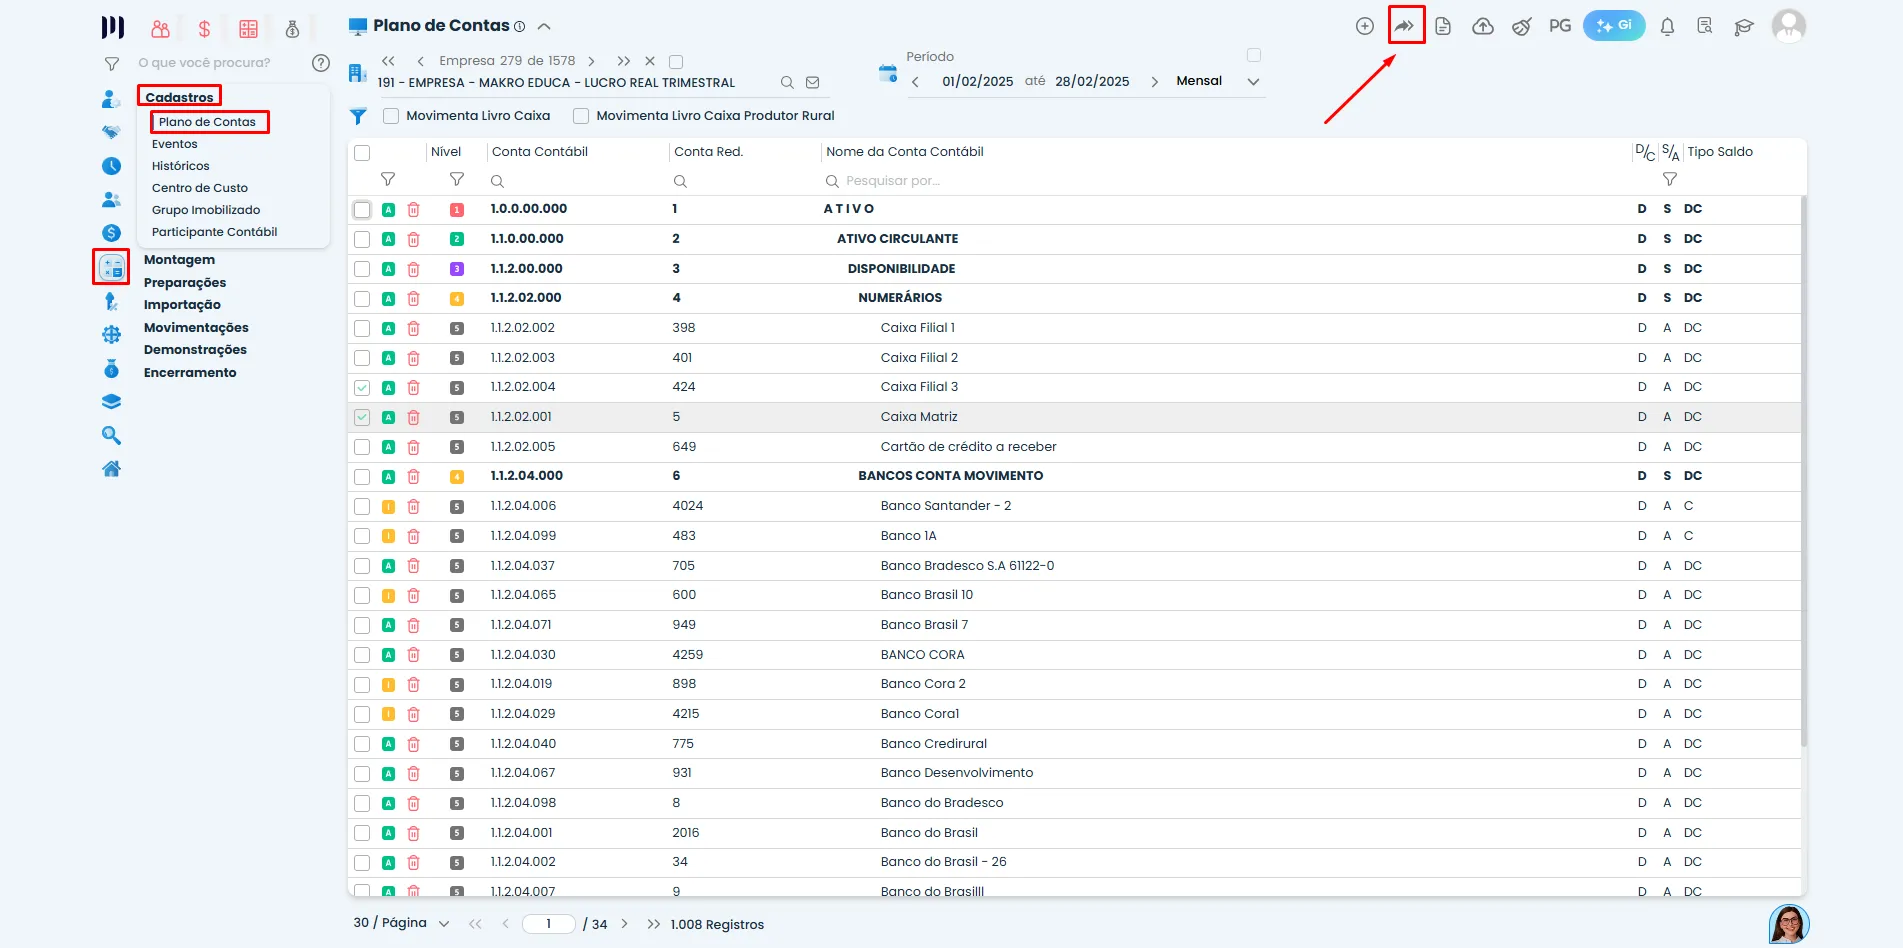Click the help question mark icon
1903x948 pixels.
click(321, 63)
